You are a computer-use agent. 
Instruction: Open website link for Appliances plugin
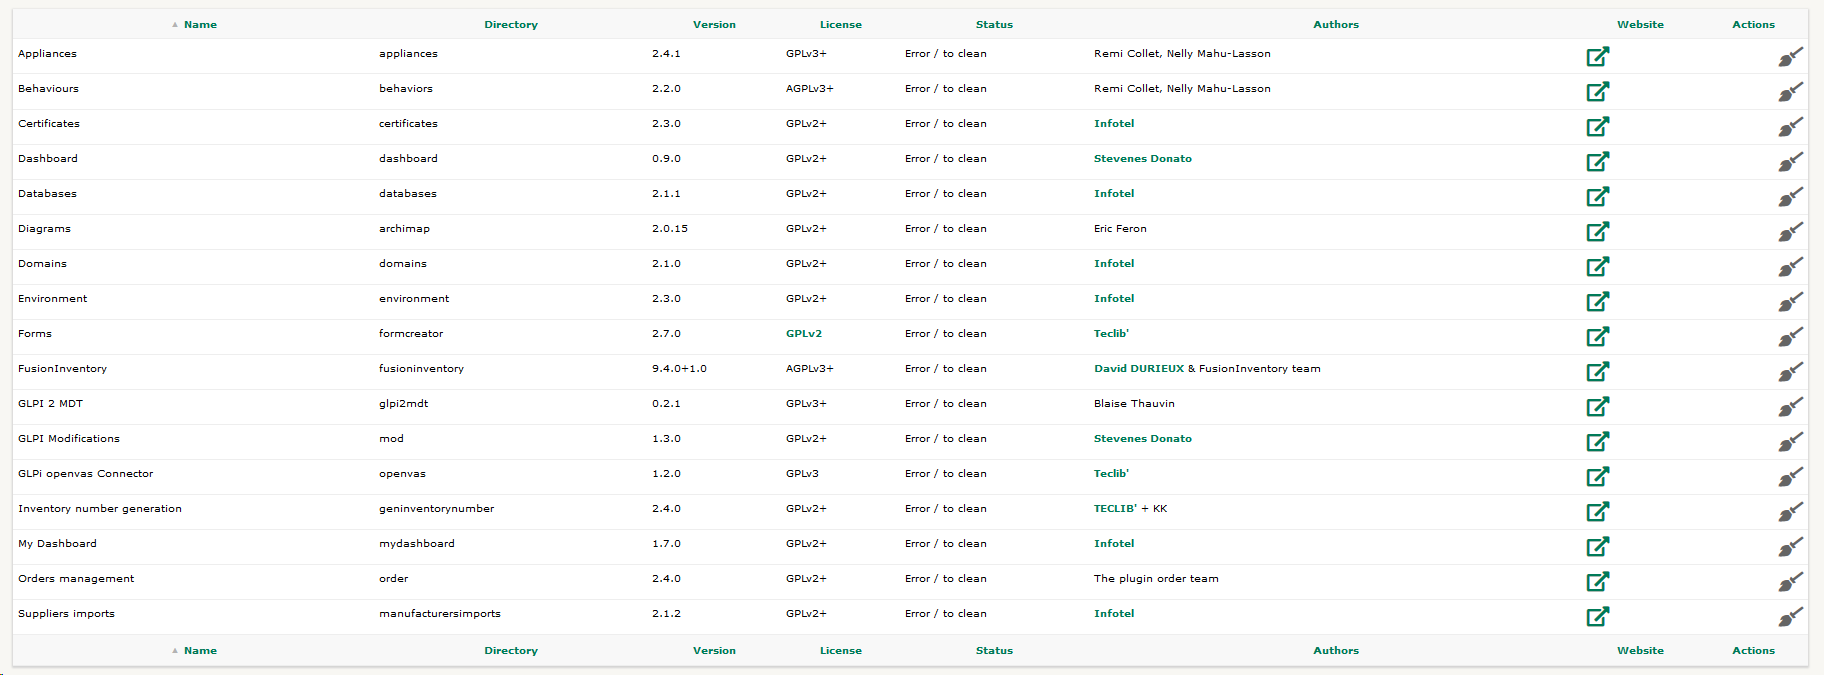(x=1598, y=56)
